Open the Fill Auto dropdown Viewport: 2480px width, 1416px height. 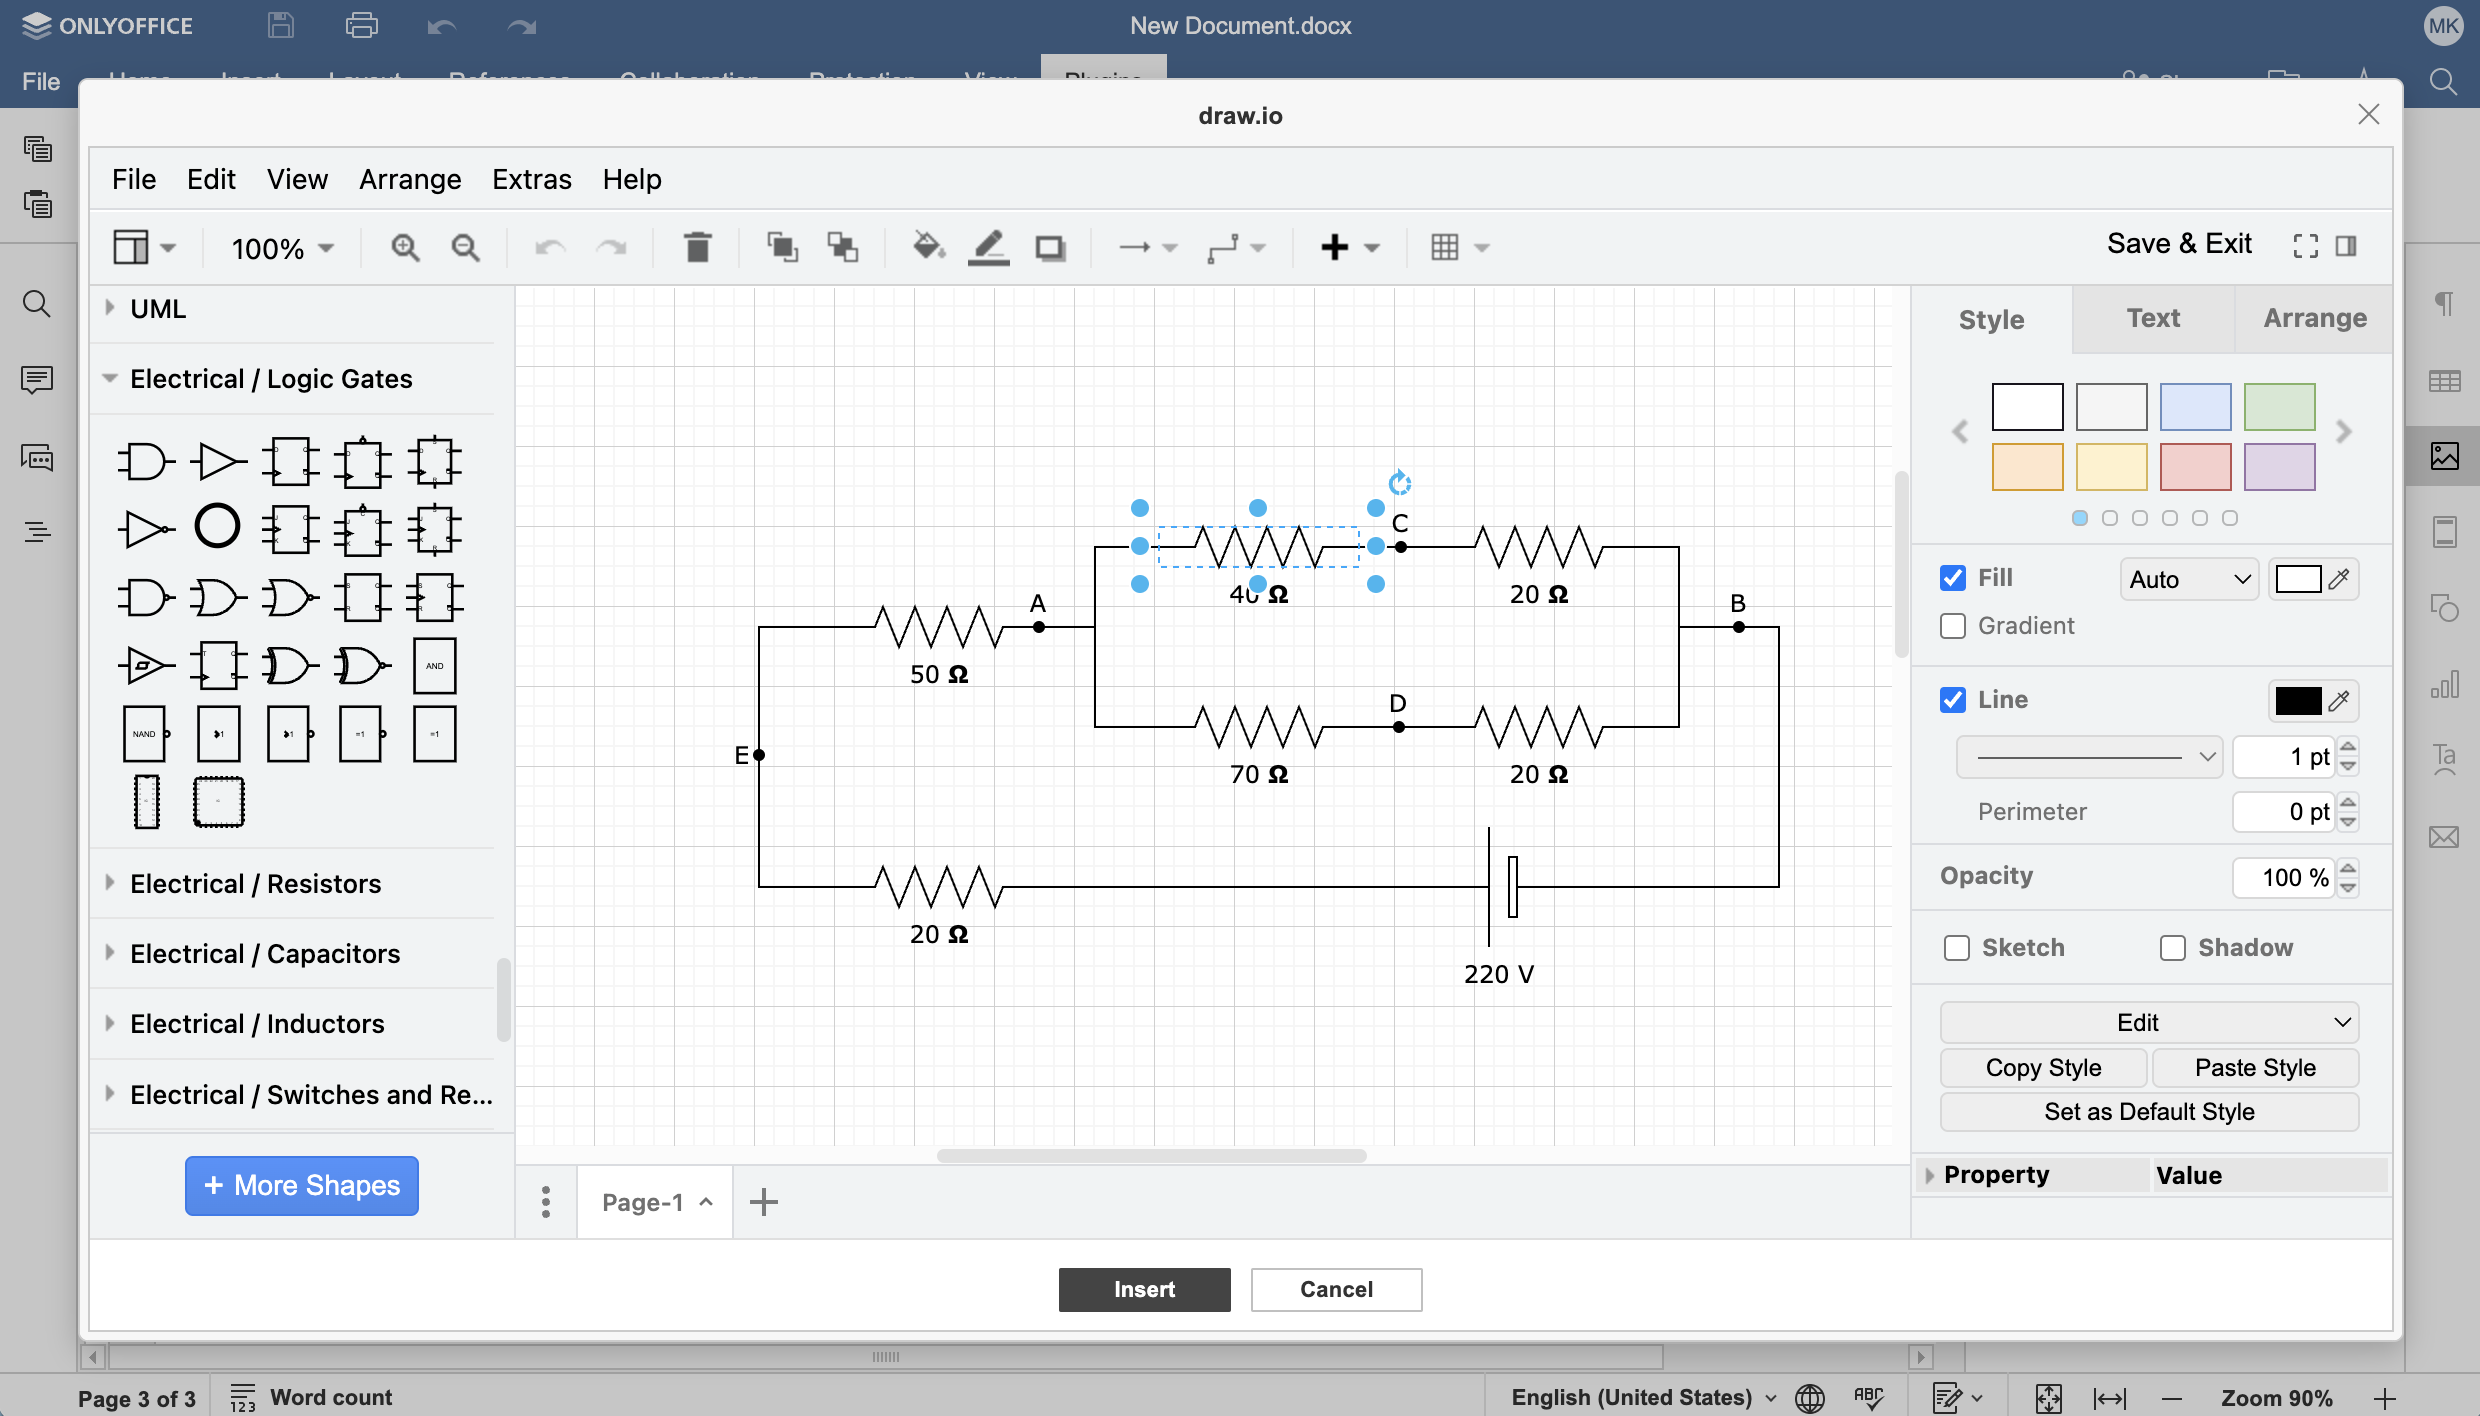coord(2188,580)
